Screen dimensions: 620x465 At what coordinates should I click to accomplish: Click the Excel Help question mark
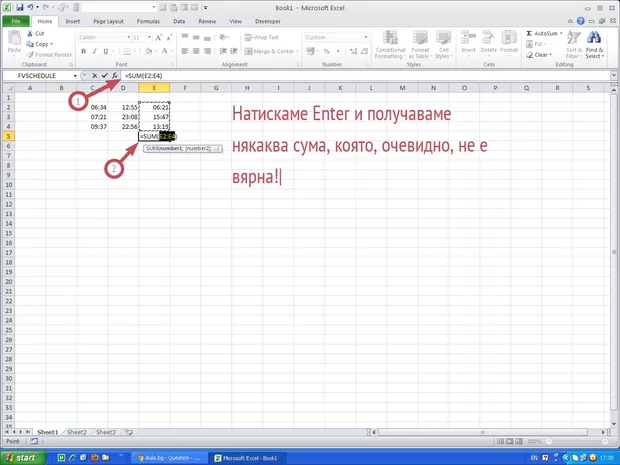[580, 21]
